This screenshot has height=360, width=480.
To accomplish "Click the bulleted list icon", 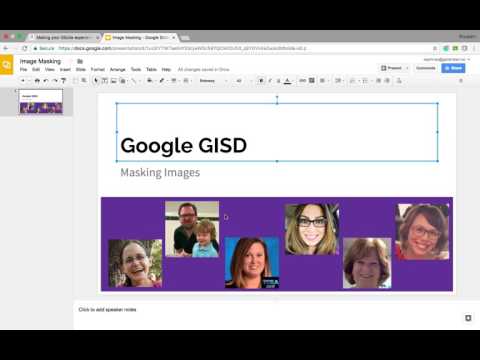I will pyautogui.click(x=366, y=81).
